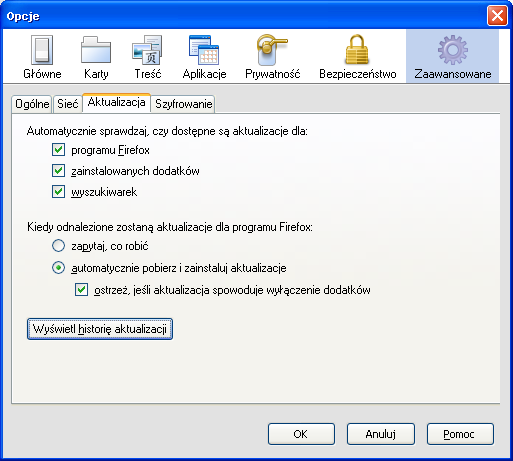Open the Karty folder icon pane
The width and height of the screenshot is (513, 461).
point(96,57)
